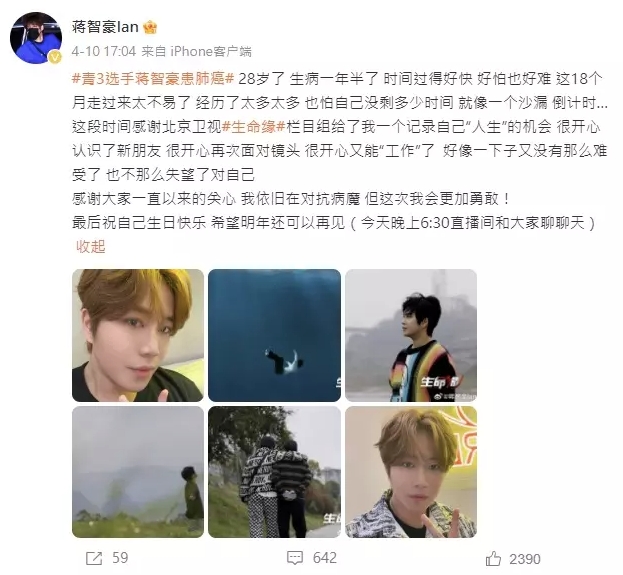Click the yellow verified V badge

(55, 58)
